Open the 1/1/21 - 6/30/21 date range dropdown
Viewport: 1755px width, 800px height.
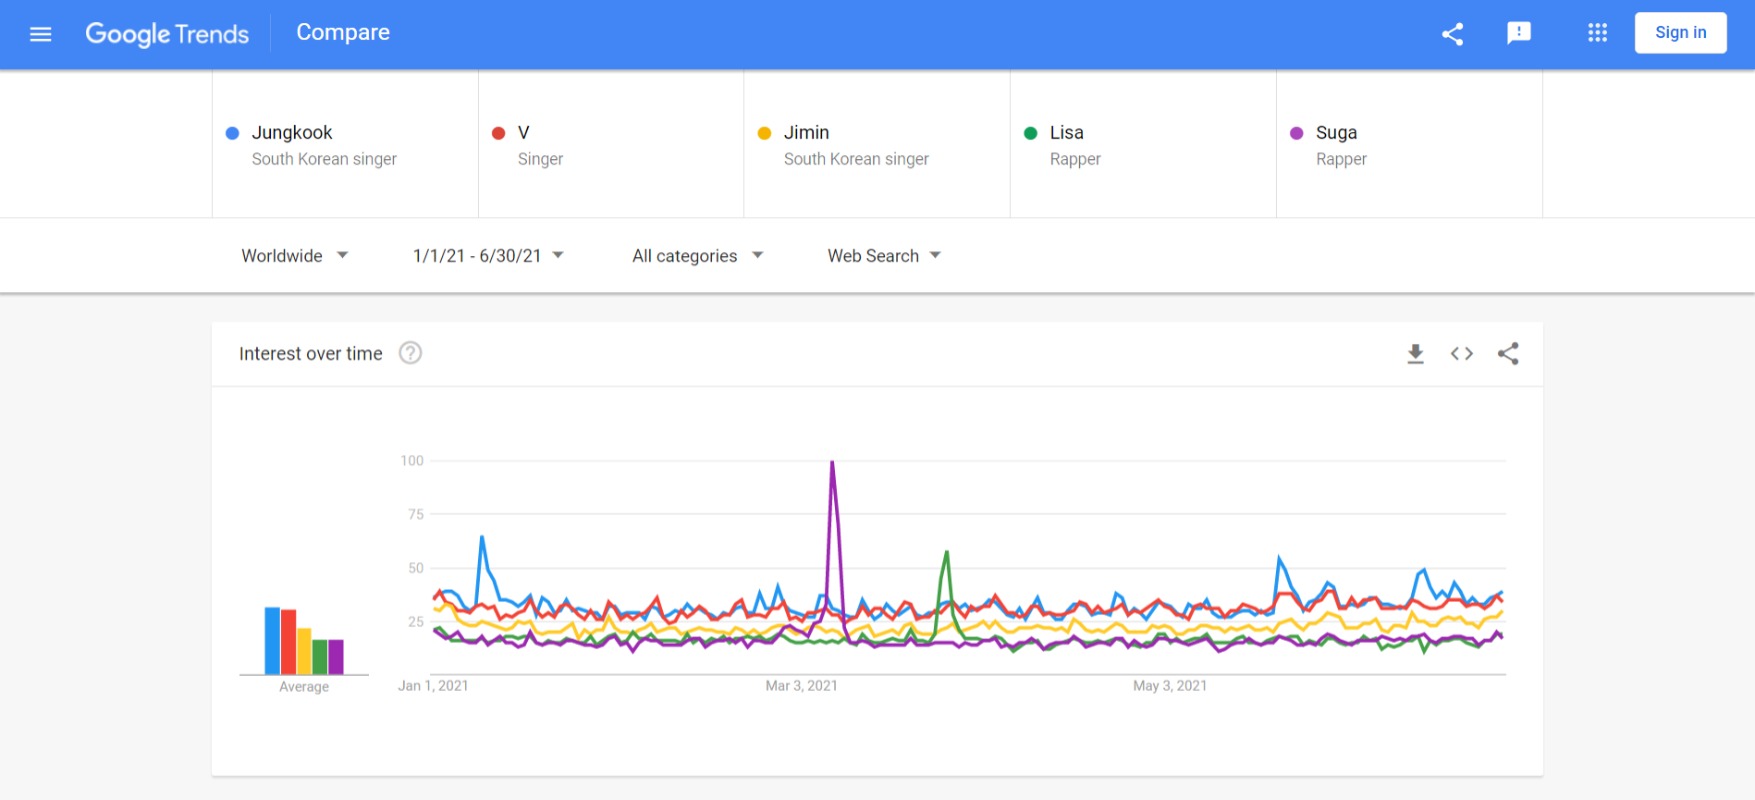pyautogui.click(x=488, y=256)
